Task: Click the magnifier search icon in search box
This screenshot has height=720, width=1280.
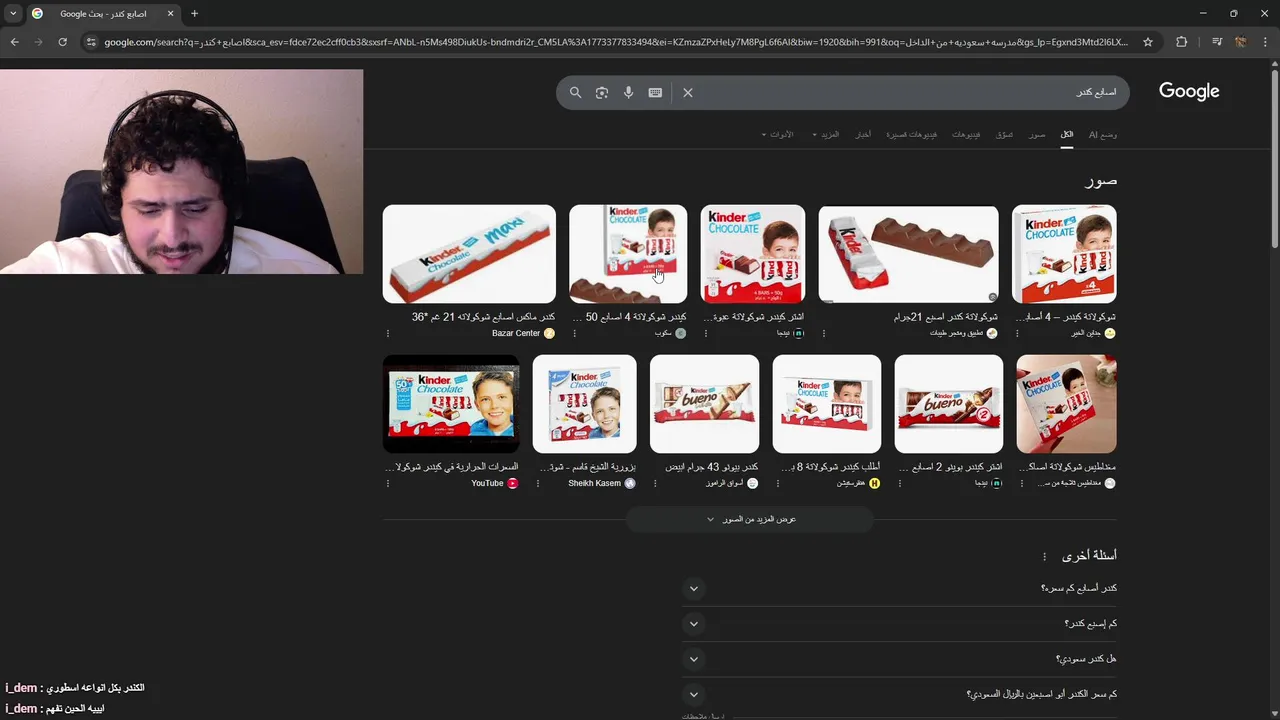Action: [x=575, y=92]
